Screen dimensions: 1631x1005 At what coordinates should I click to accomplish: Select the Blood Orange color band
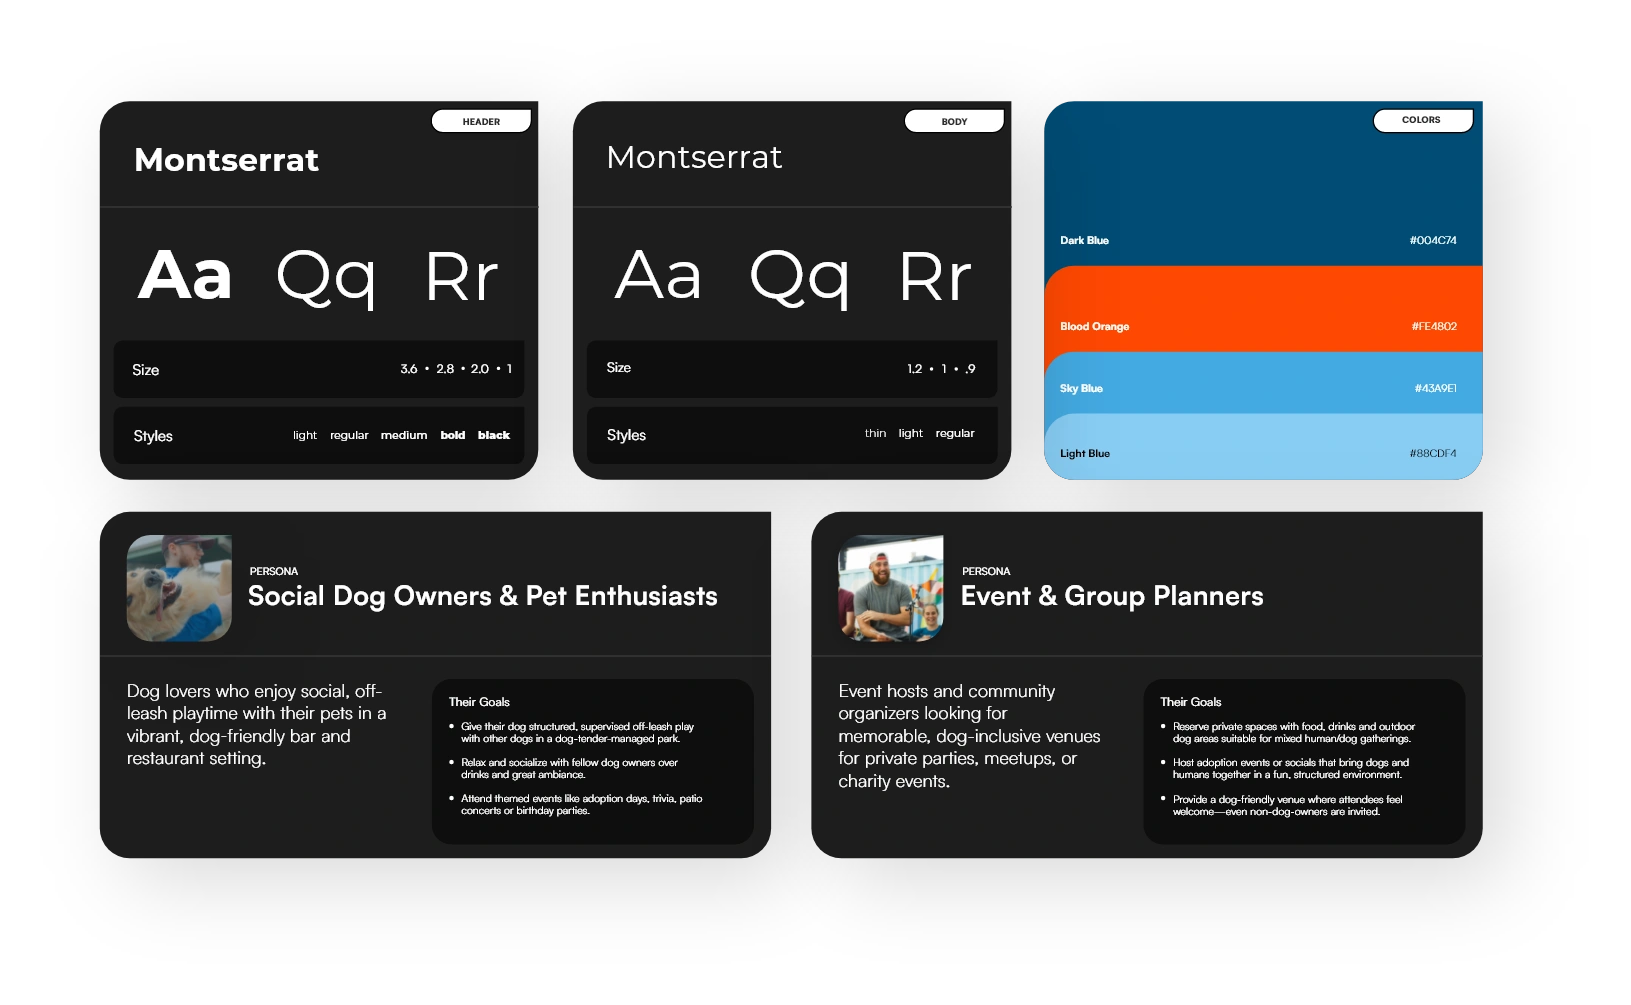pyautogui.click(x=1262, y=308)
